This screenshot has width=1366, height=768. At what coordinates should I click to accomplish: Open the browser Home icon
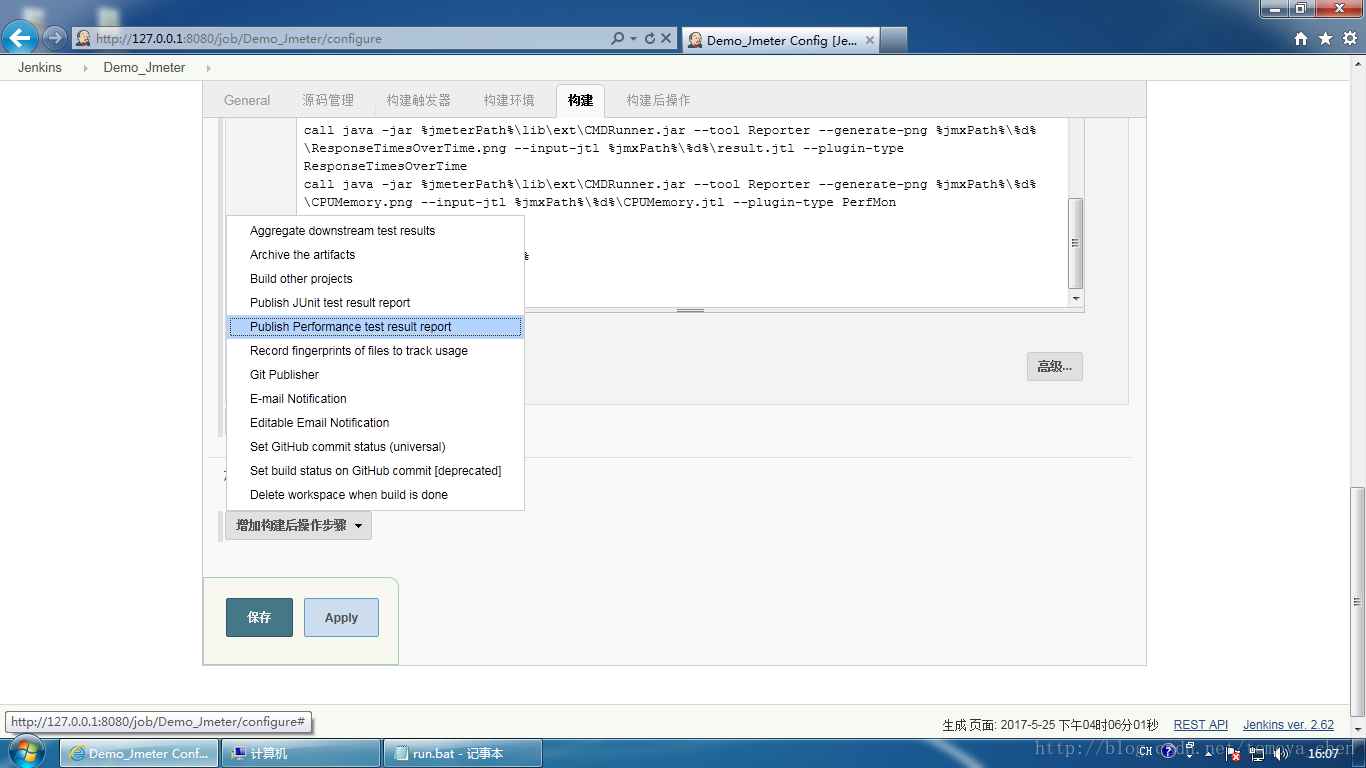tap(1301, 39)
